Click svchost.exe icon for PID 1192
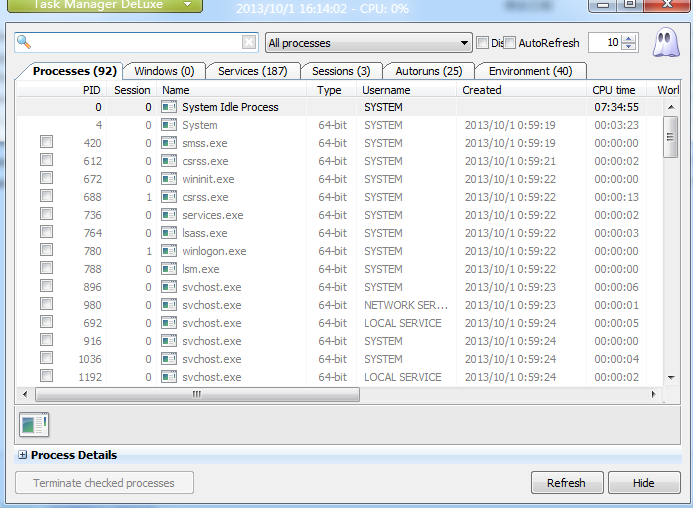 click(169, 377)
